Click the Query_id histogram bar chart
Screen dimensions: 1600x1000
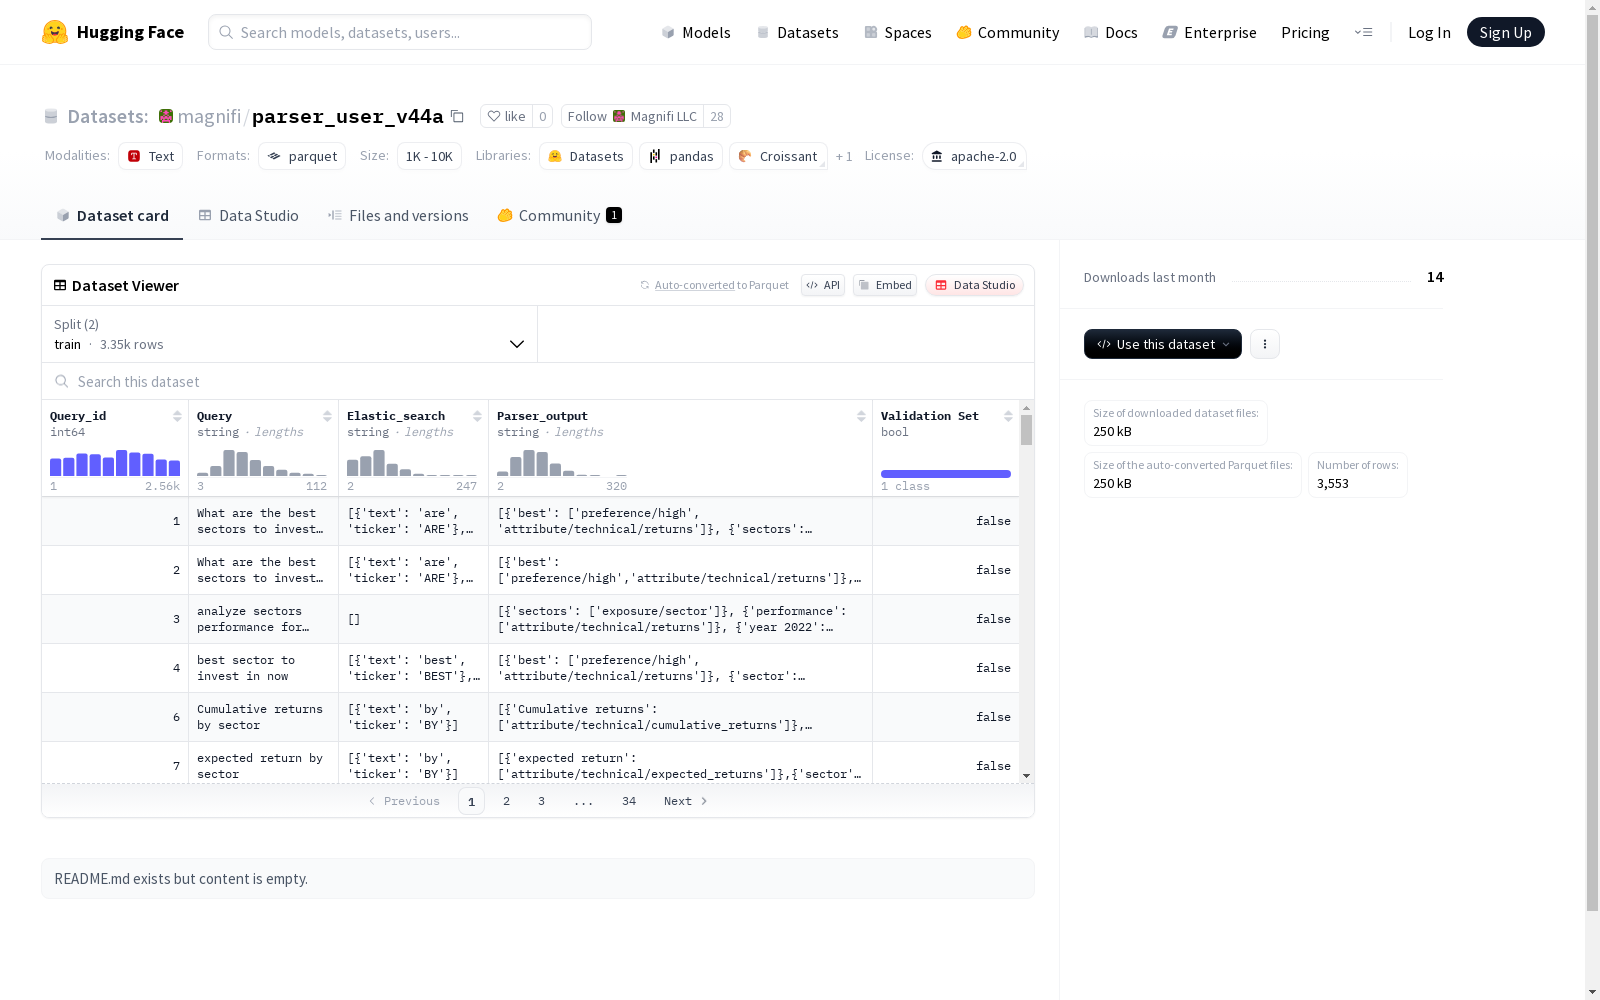coord(115,463)
